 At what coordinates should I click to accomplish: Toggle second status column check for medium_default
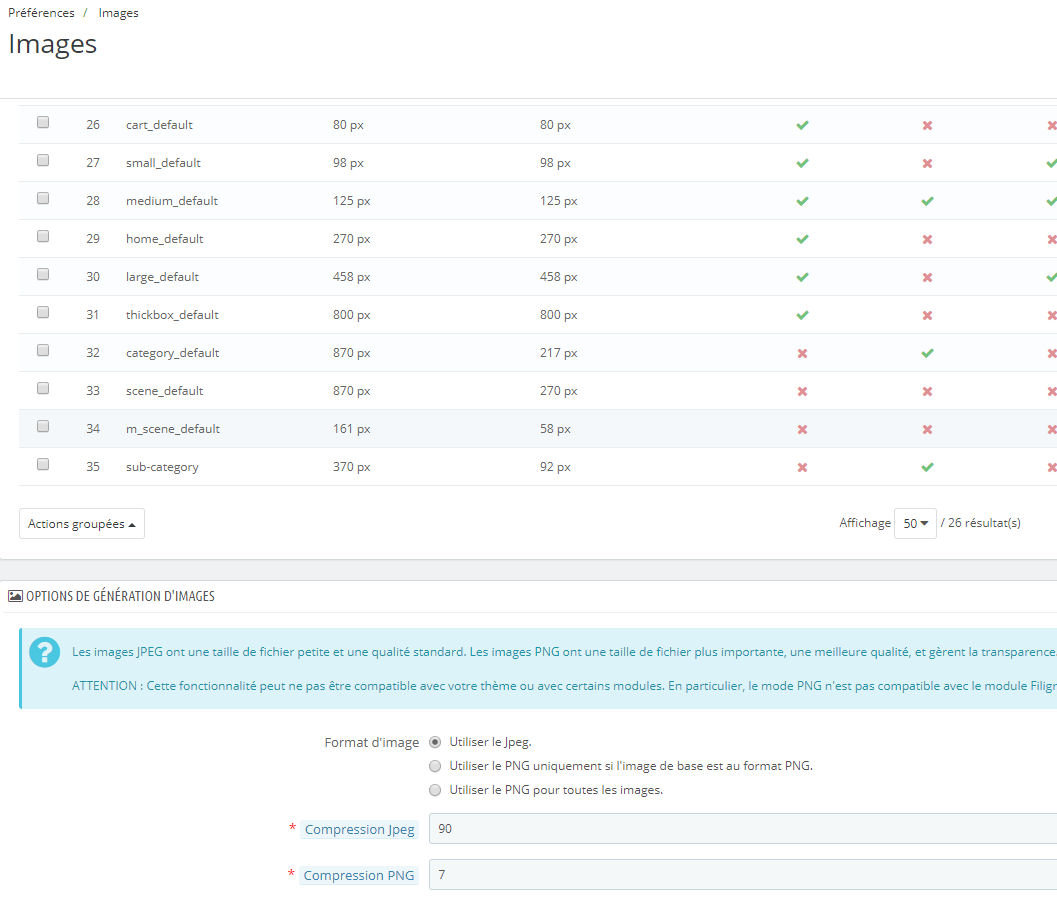[x=928, y=201]
